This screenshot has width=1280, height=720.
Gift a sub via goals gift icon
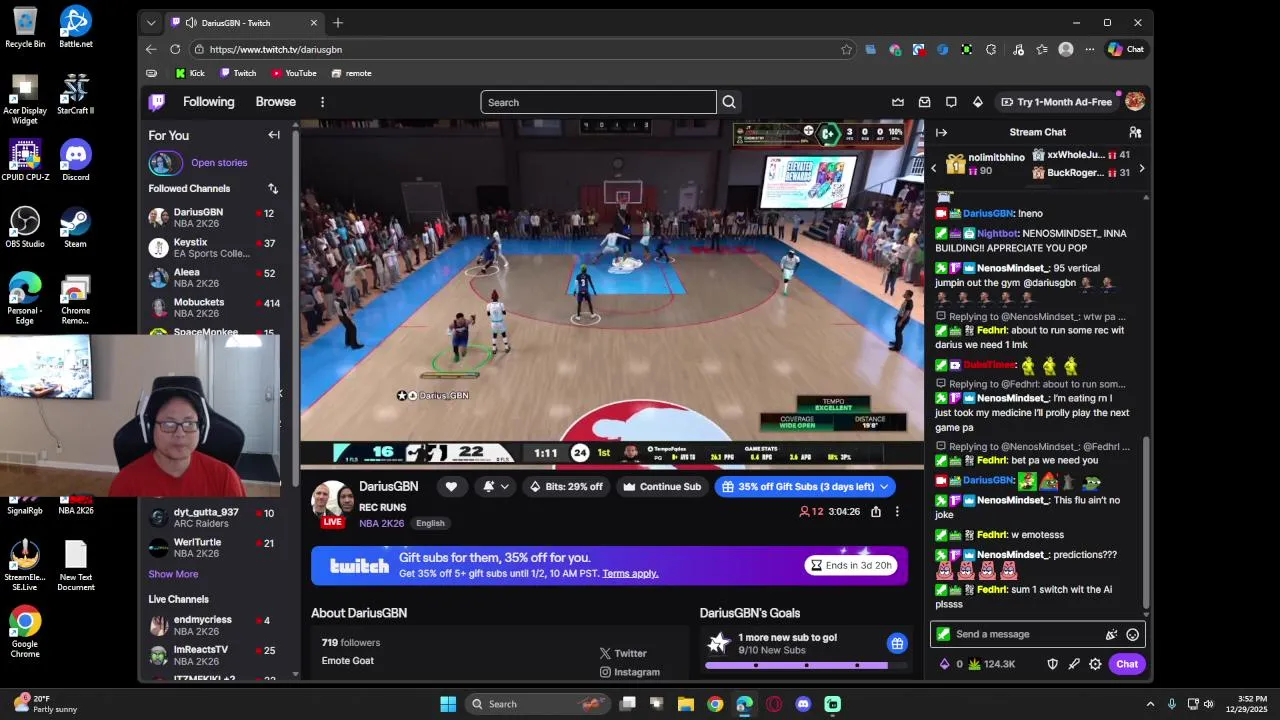[x=897, y=643]
